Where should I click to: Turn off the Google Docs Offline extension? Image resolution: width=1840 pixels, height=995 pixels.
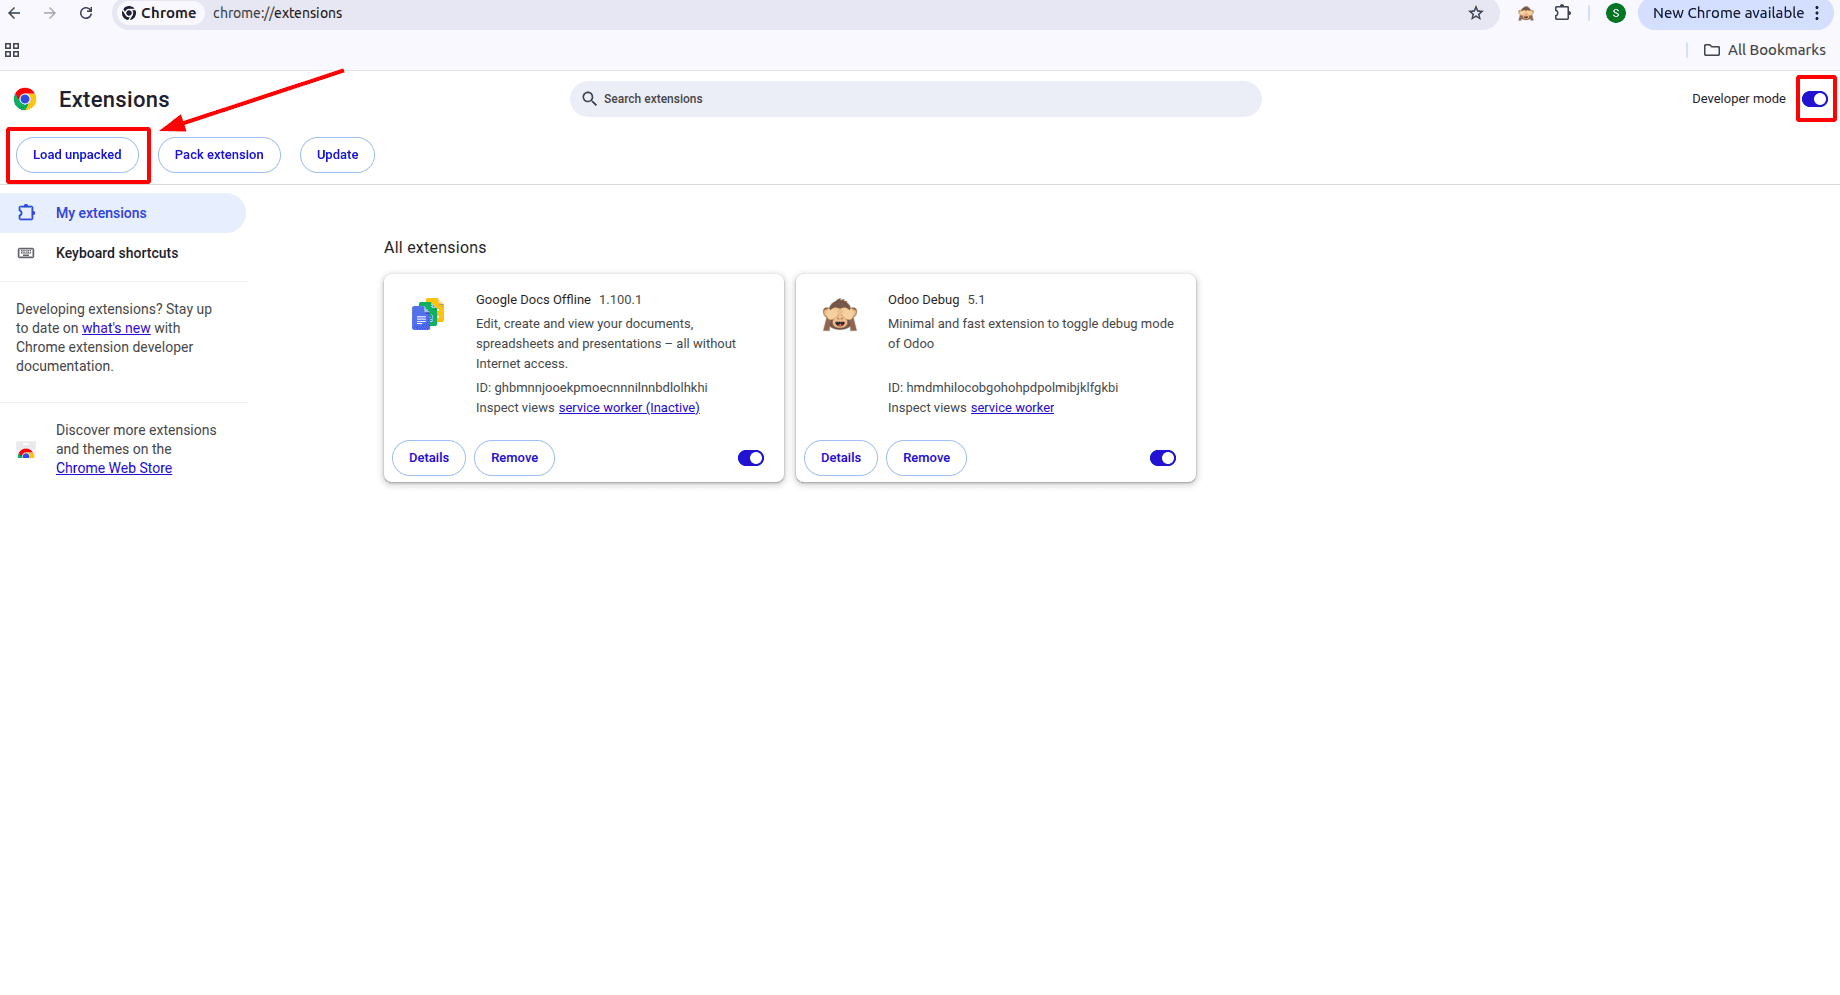(750, 457)
